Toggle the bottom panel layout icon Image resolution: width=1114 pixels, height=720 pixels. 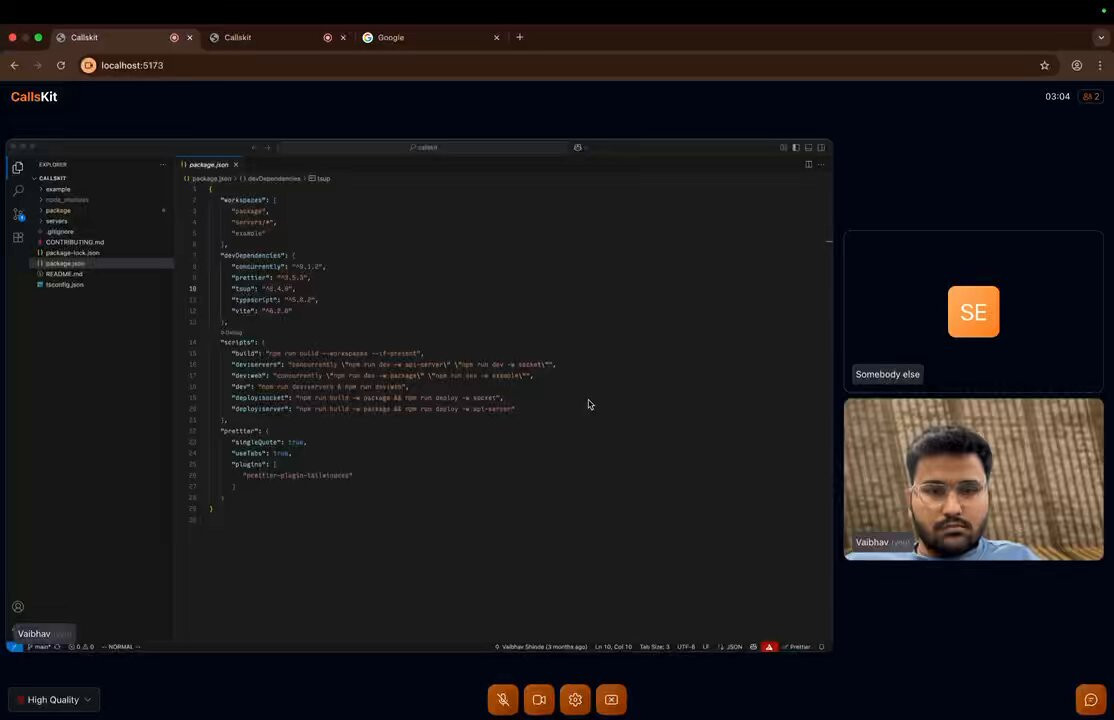[809, 147]
